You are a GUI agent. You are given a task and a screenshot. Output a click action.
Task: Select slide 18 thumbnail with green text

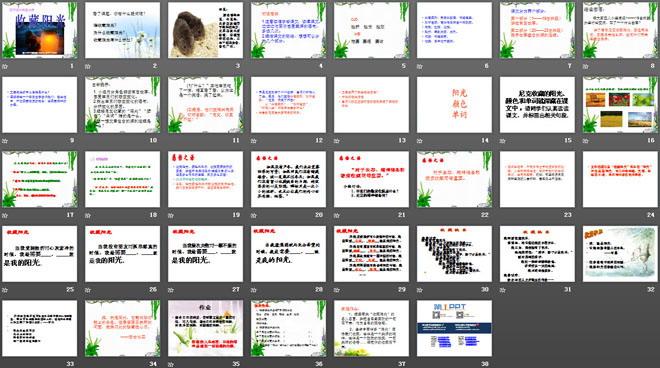[x=122, y=179]
